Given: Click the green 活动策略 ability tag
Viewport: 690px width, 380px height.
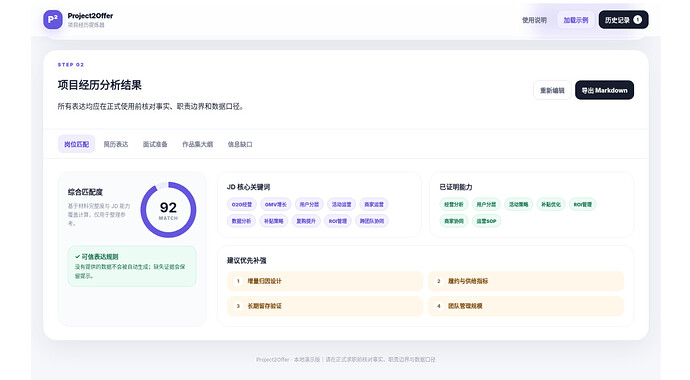Looking at the screenshot, I should pyautogui.click(x=519, y=204).
